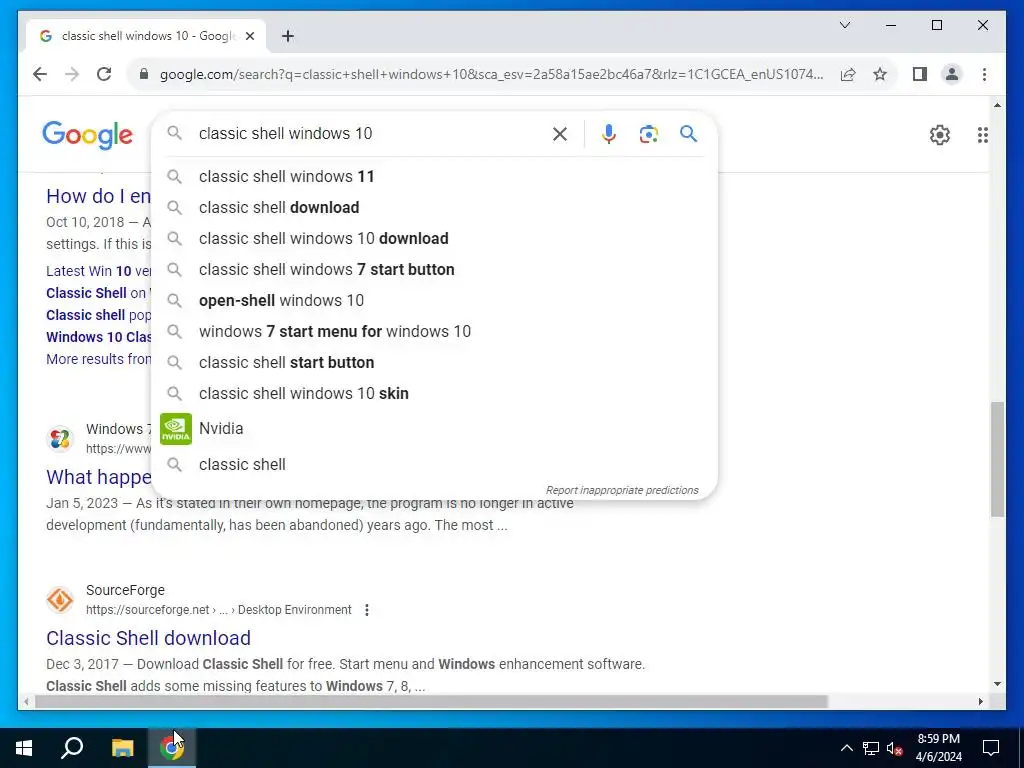This screenshot has height=768, width=1024.
Task: Open the What happe... result title
Action: 99,477
